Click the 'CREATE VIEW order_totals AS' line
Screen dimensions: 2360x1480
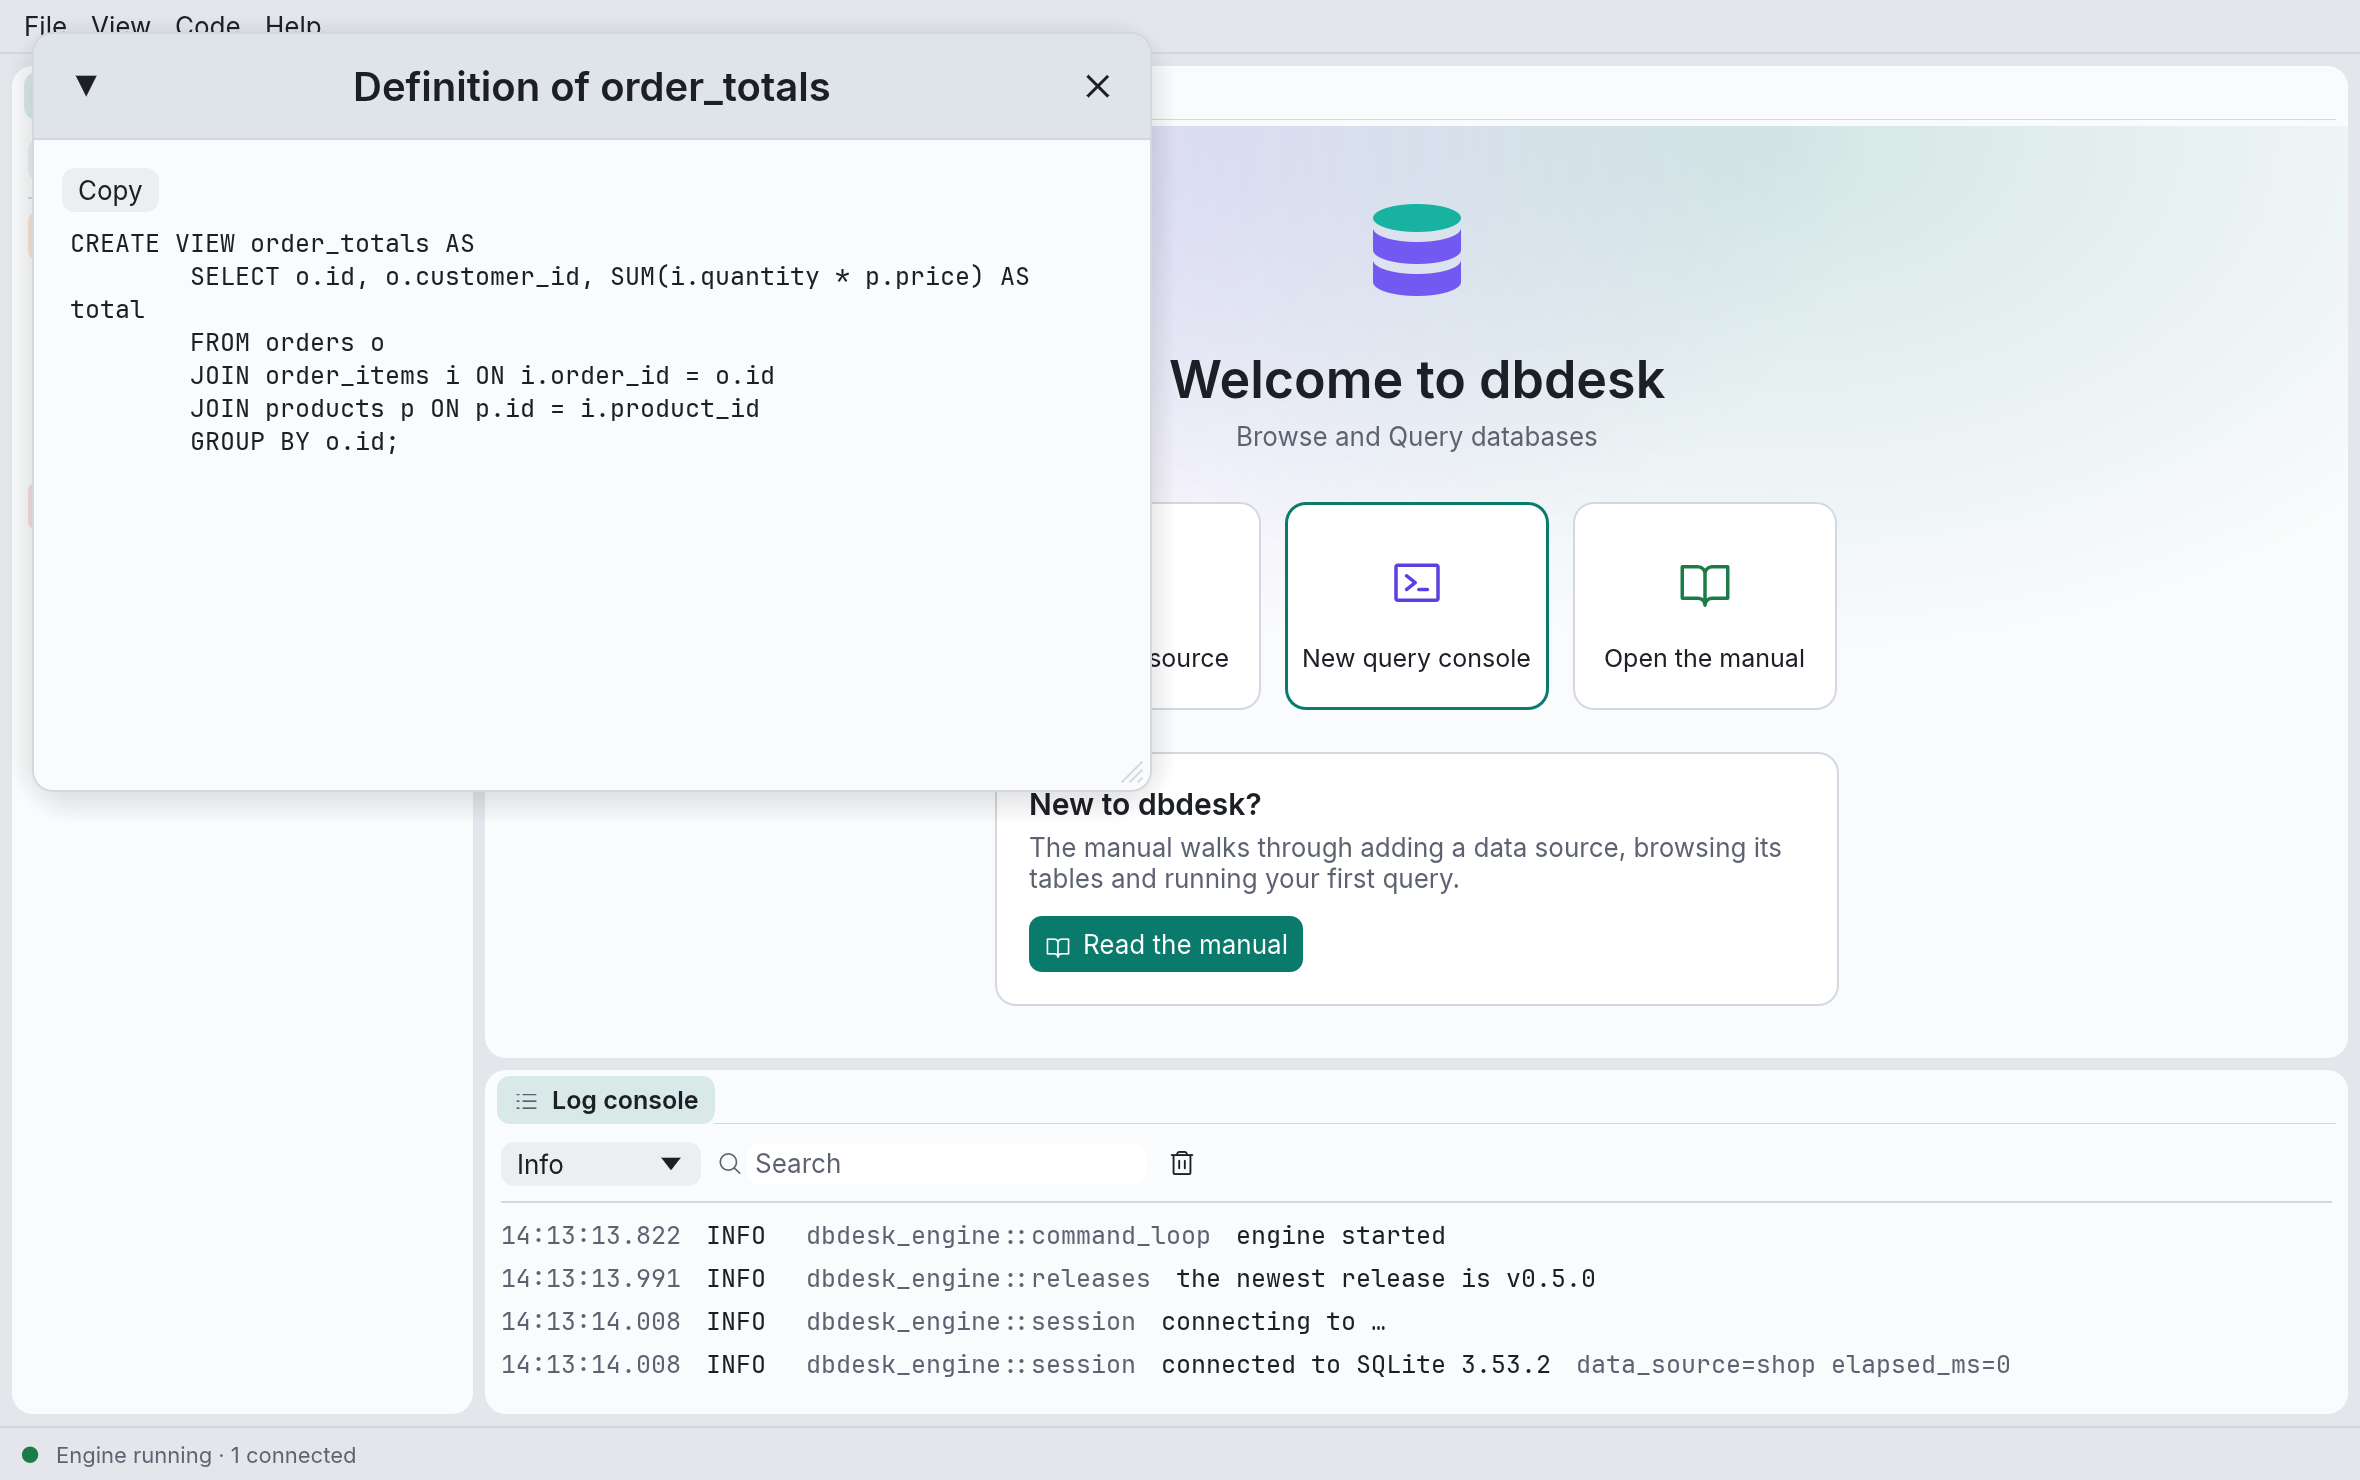pos(272,244)
